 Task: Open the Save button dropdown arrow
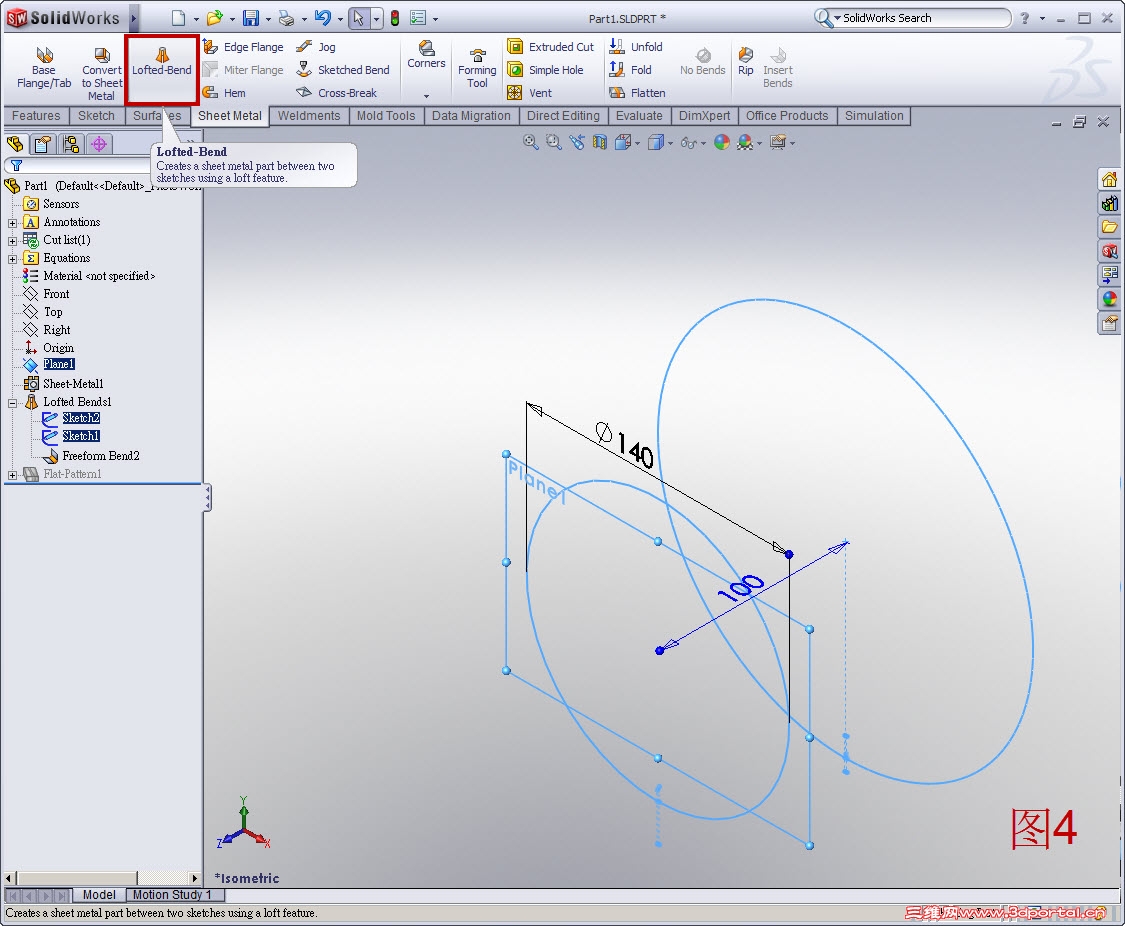tap(268, 19)
